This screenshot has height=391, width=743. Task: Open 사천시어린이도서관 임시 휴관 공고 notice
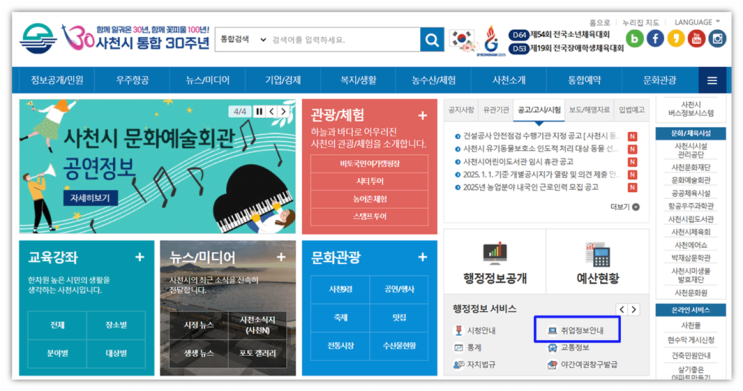pyautogui.click(x=519, y=162)
